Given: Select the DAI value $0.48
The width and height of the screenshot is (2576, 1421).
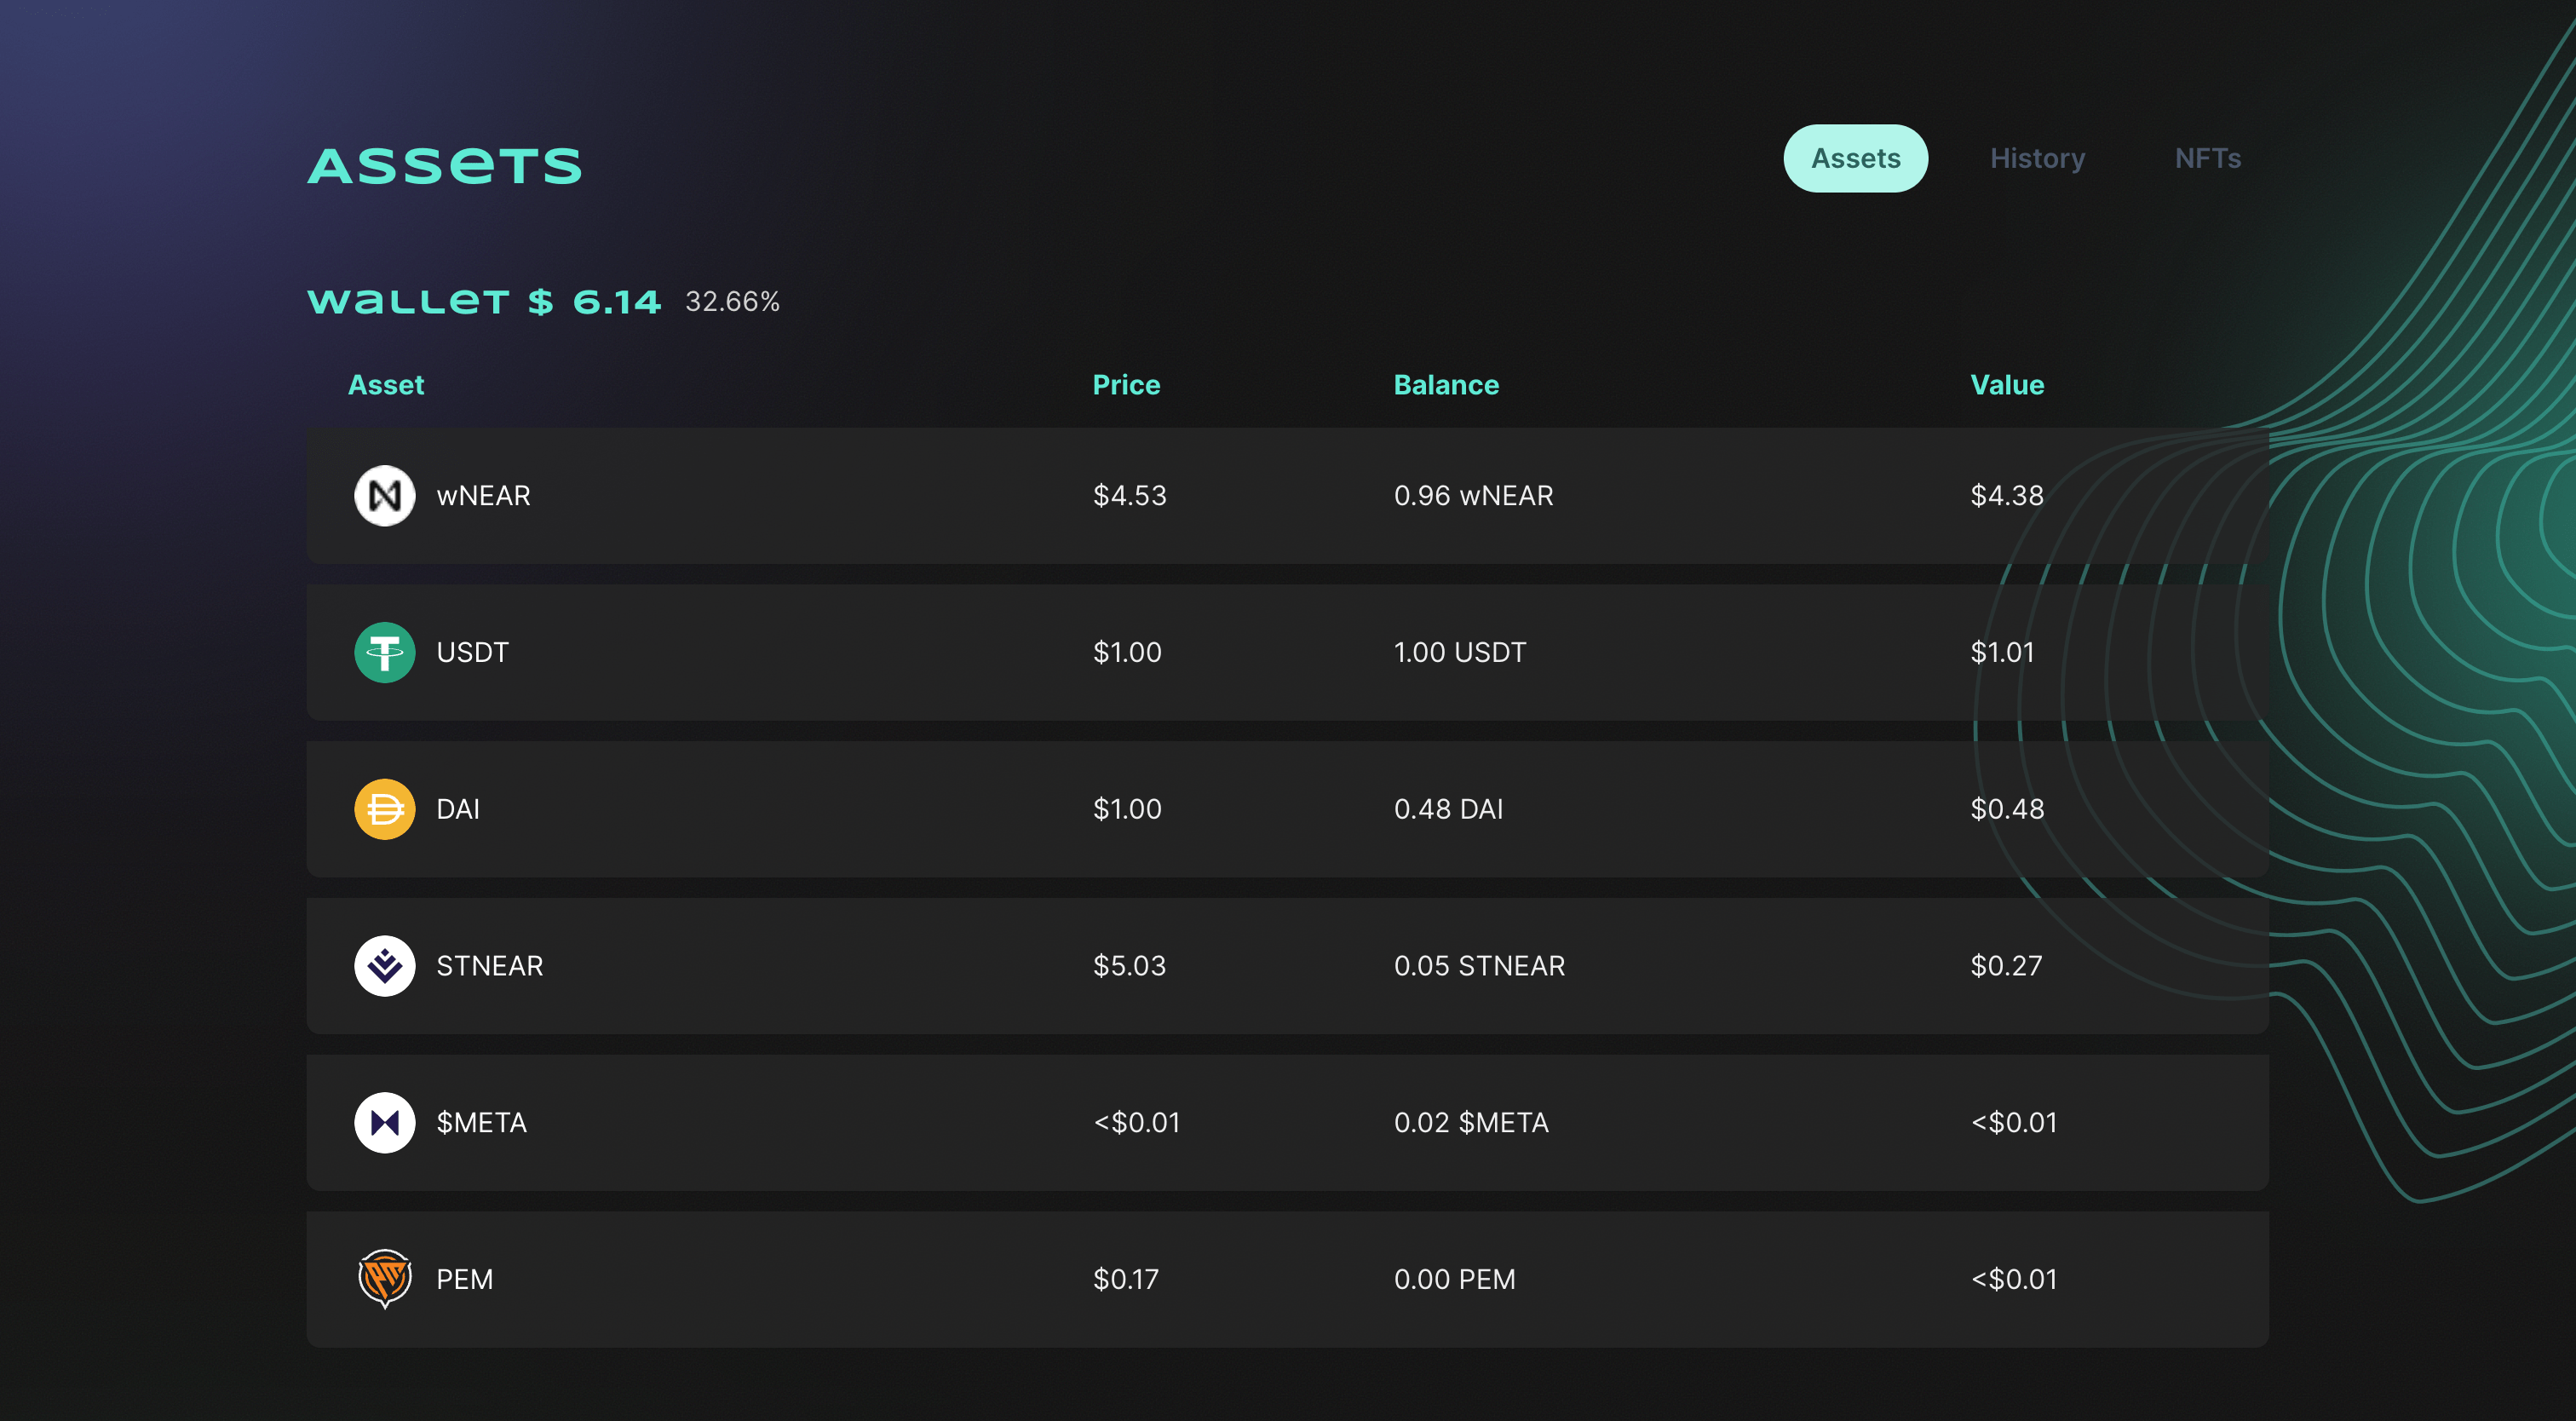Looking at the screenshot, I should point(2006,809).
